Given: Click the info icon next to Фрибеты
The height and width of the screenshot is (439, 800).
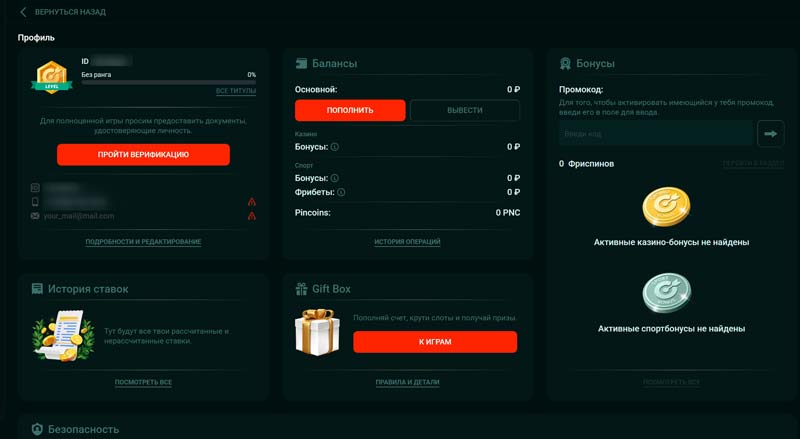Looking at the screenshot, I should (x=342, y=192).
